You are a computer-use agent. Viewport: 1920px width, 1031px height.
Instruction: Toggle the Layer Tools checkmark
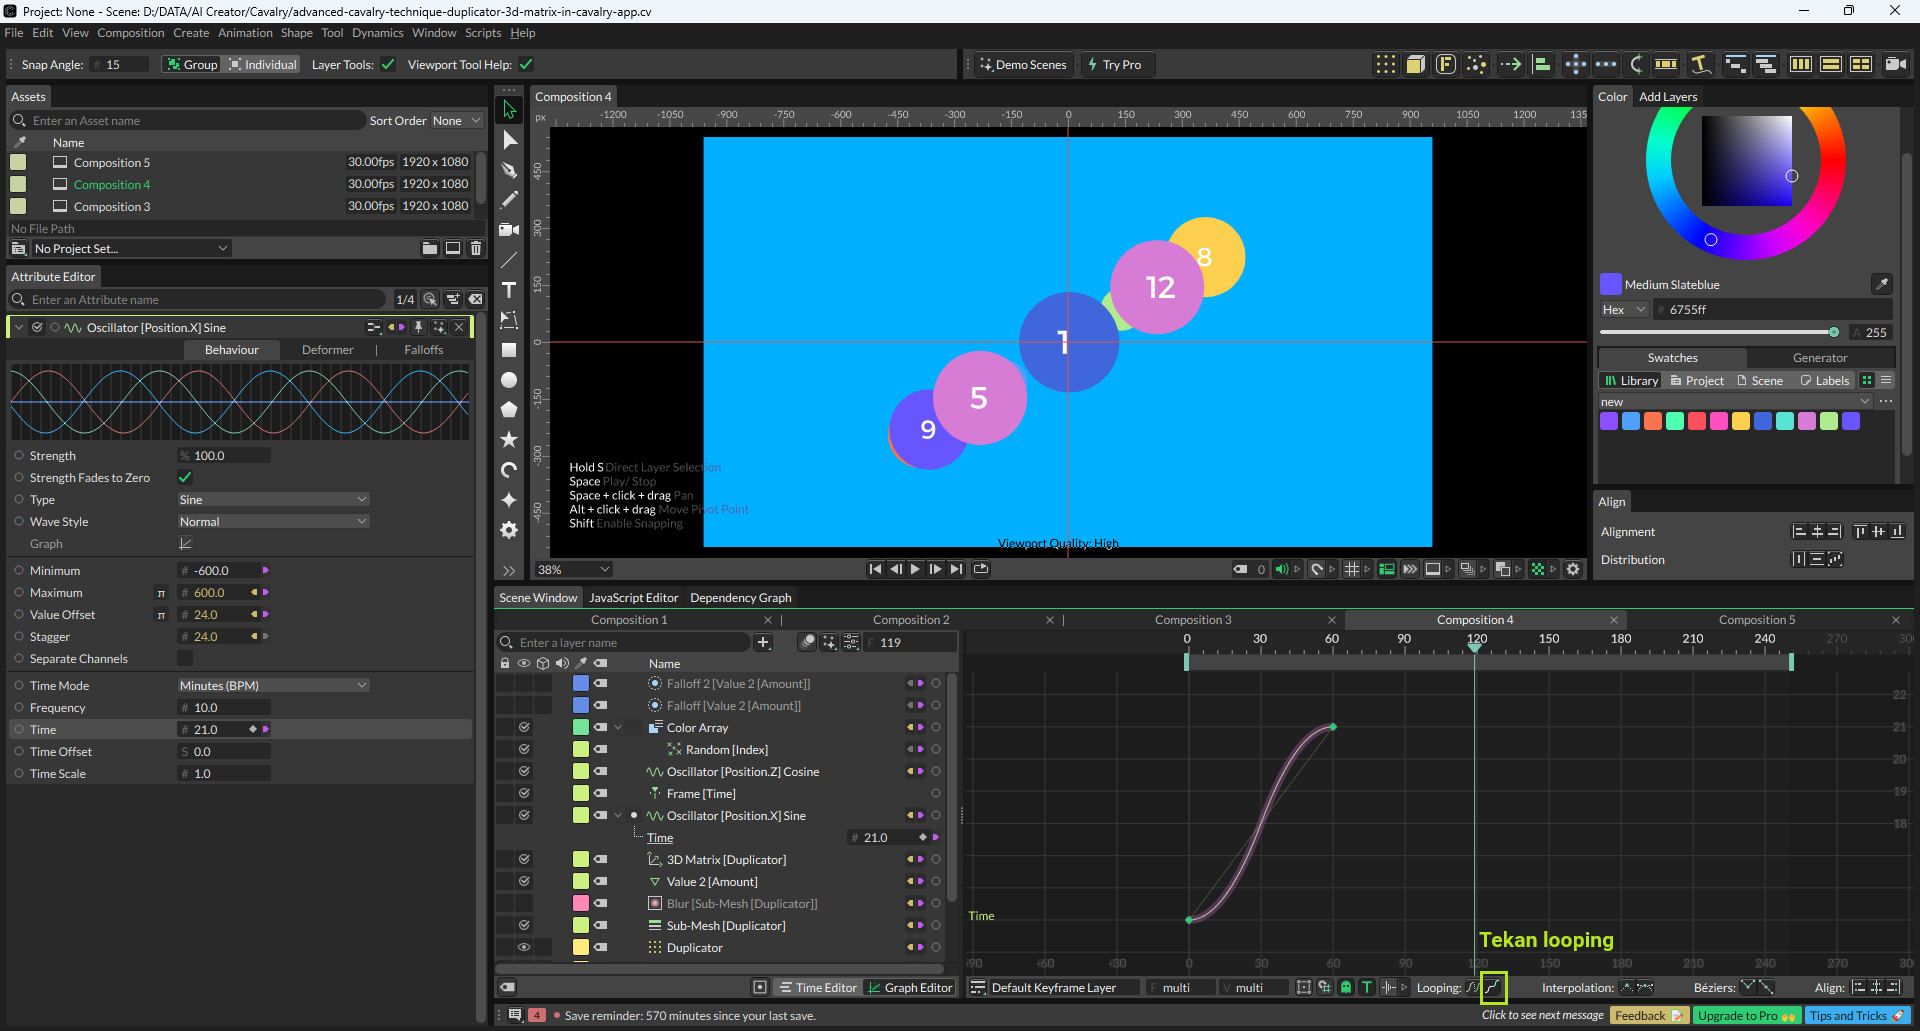(388, 65)
